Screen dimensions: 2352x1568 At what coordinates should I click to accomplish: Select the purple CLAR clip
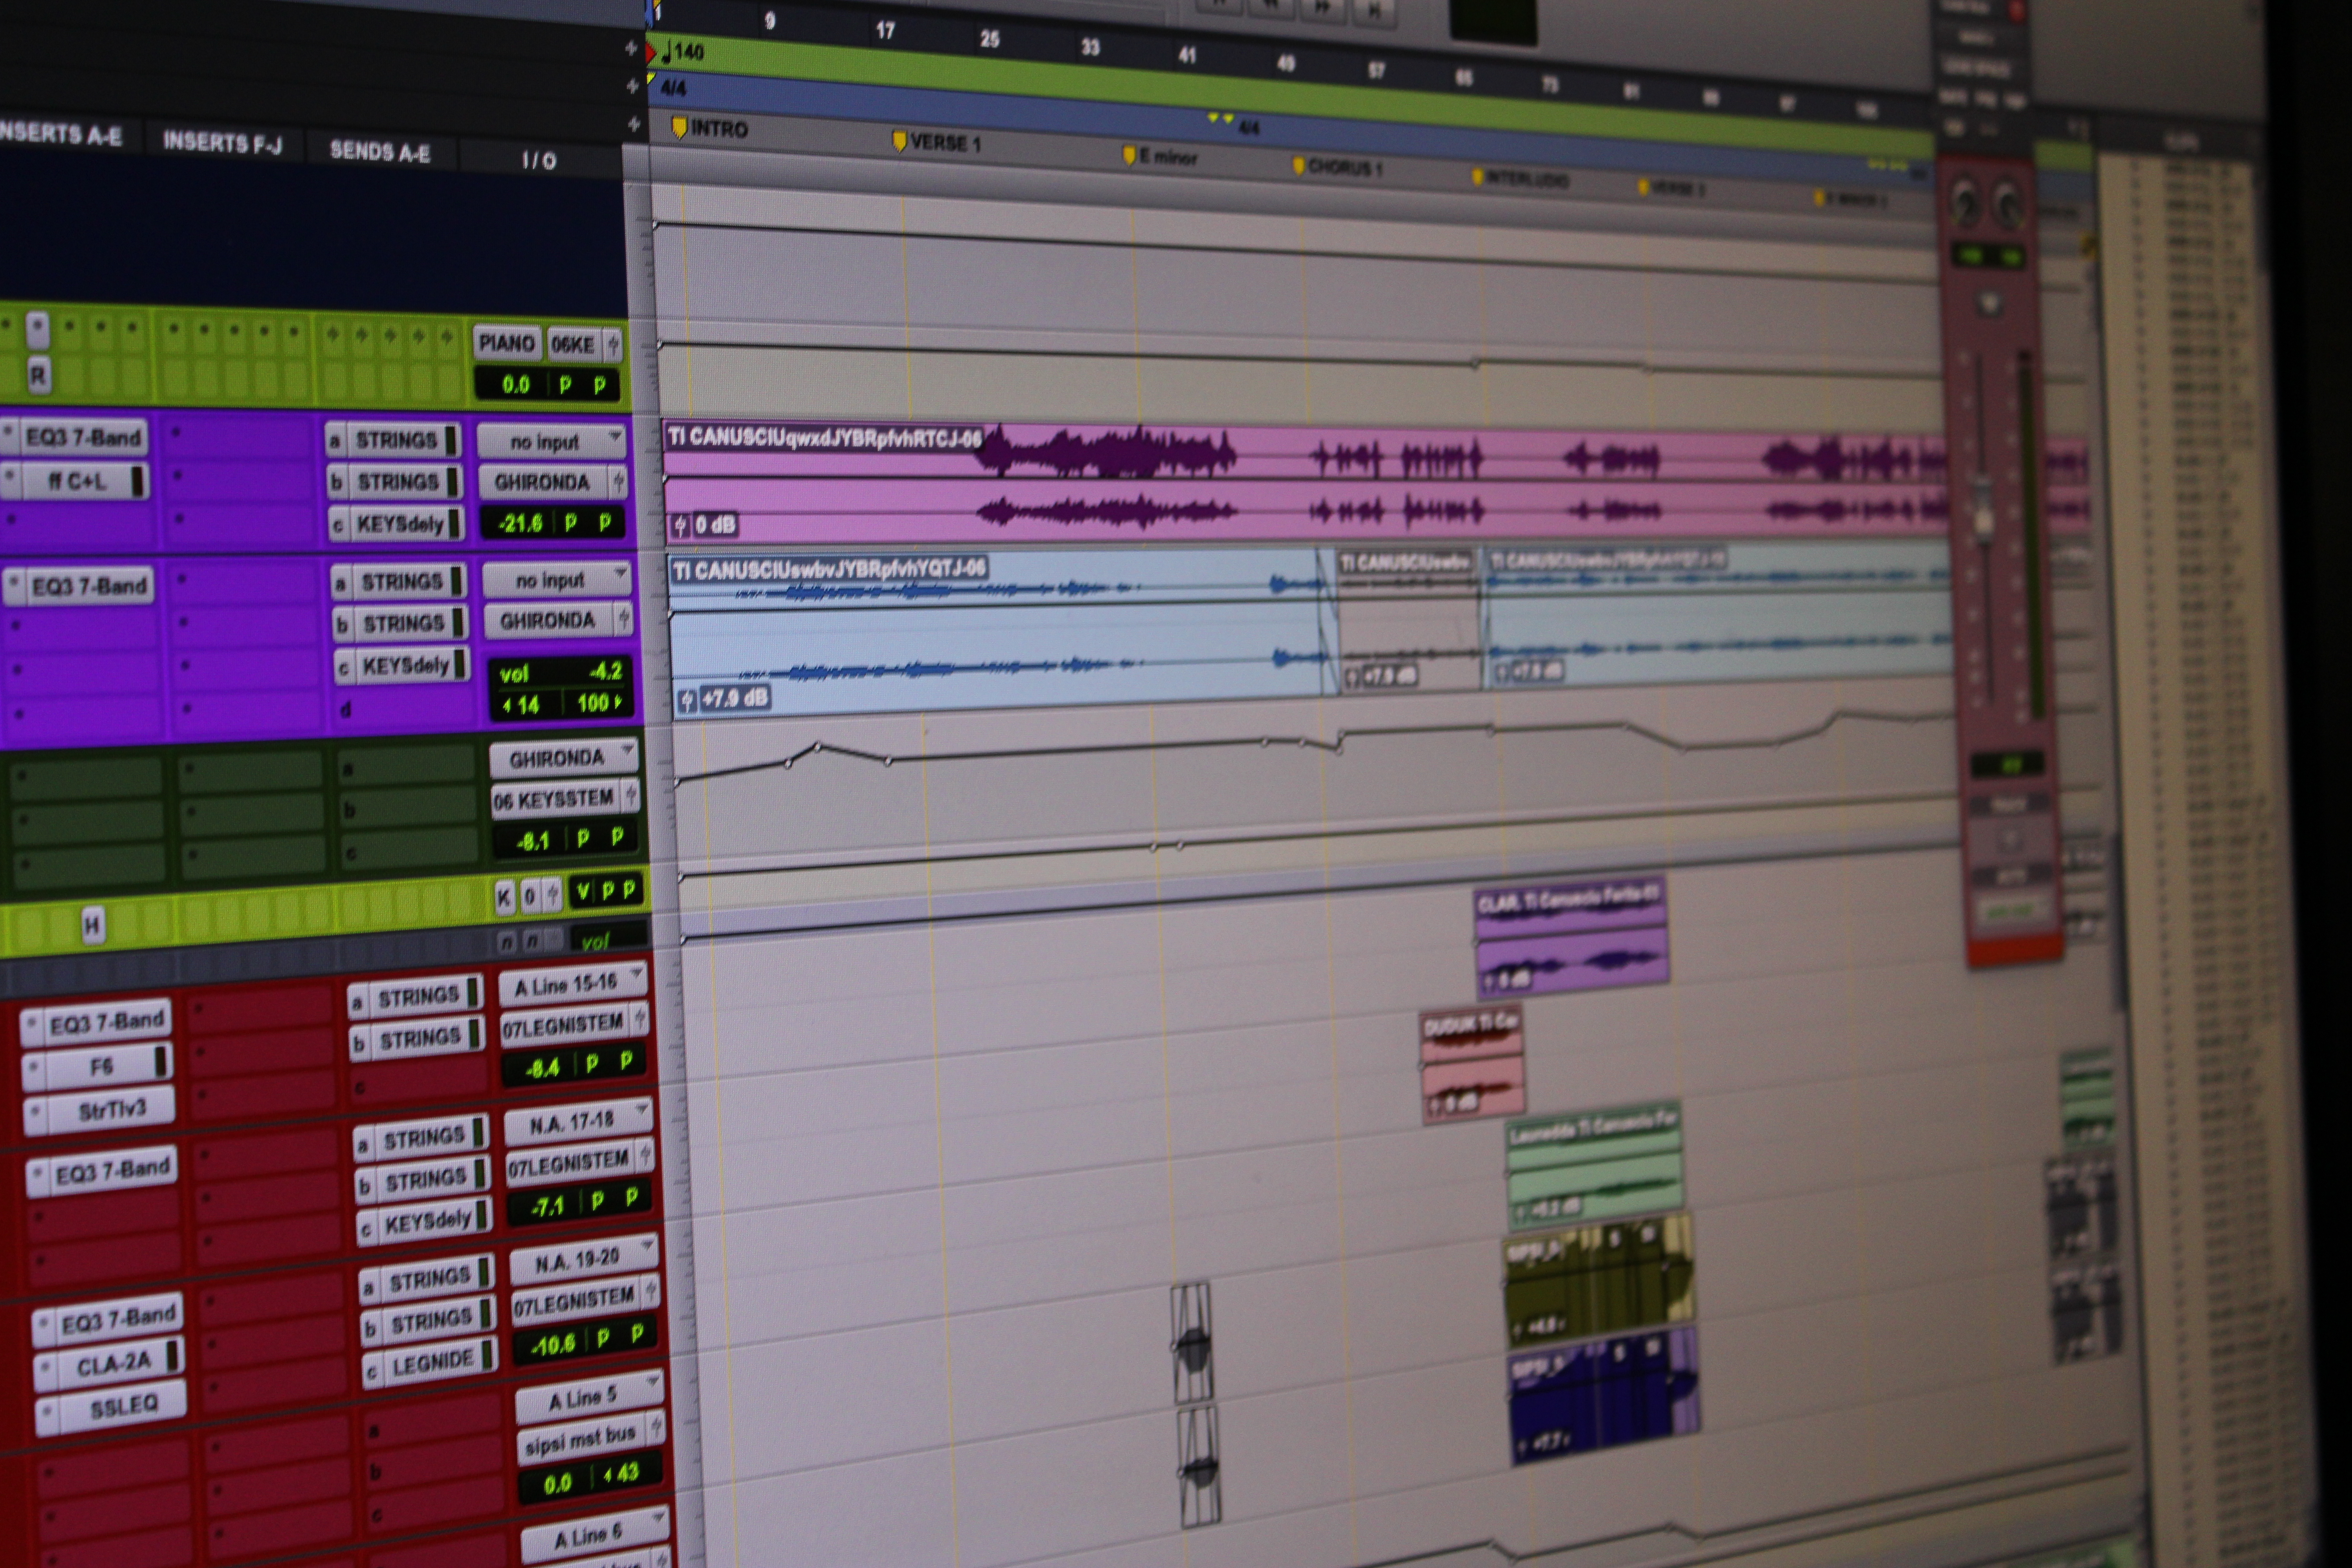point(1571,938)
